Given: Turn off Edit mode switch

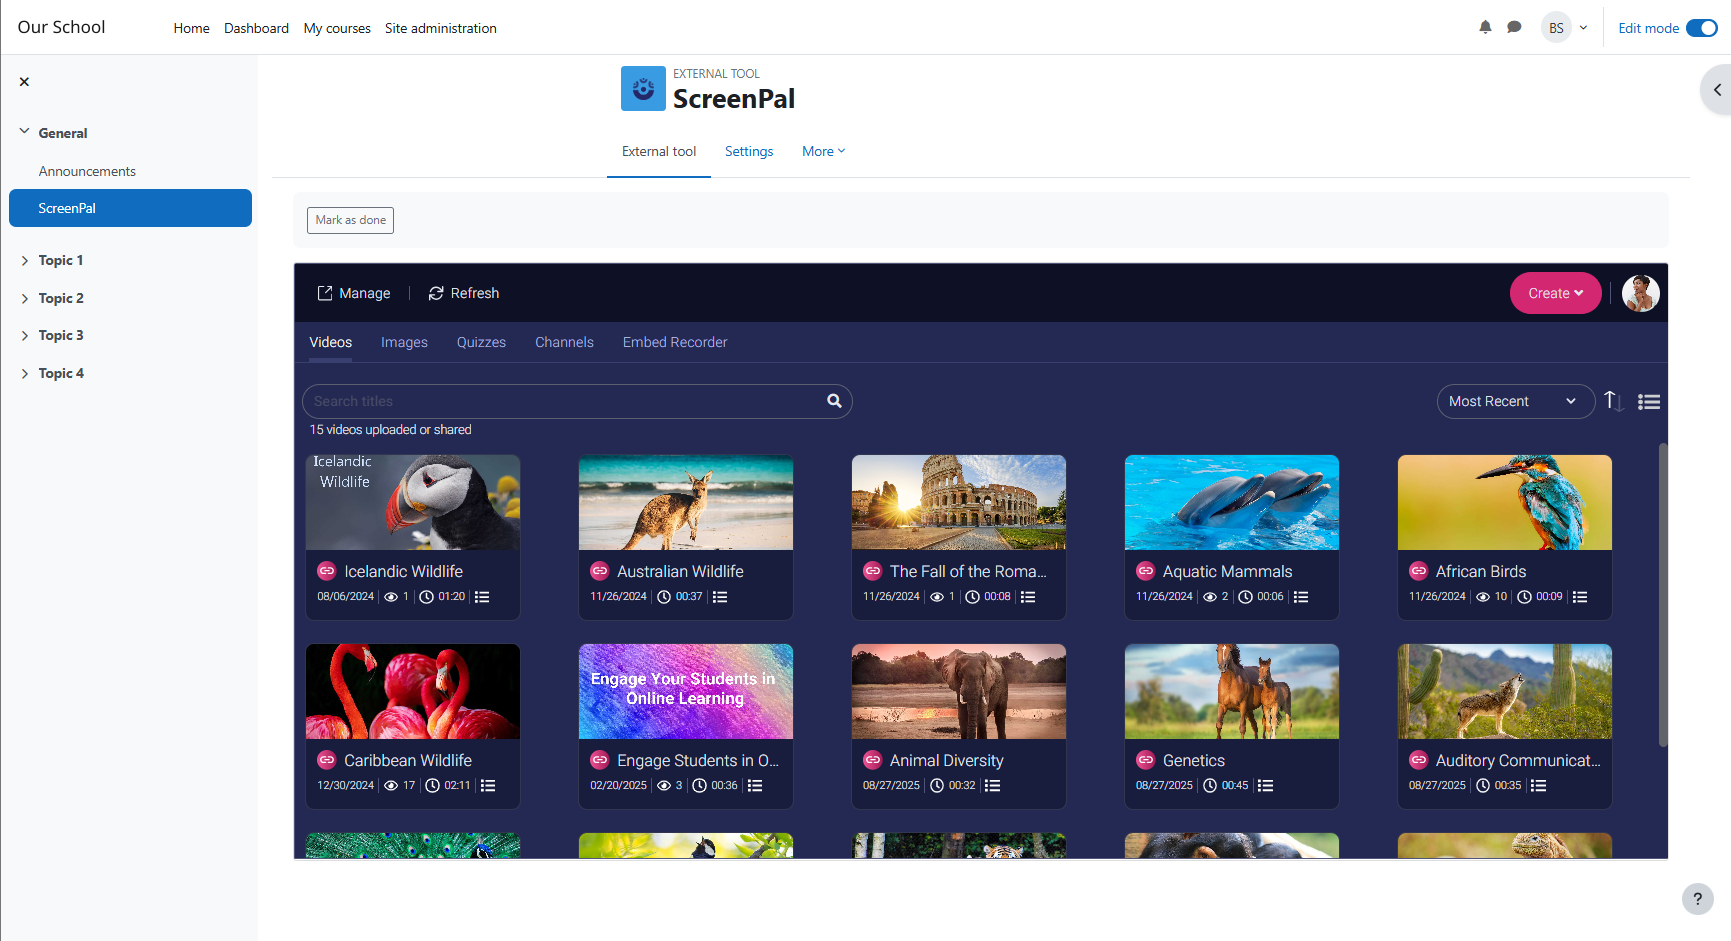Looking at the screenshot, I should (x=1701, y=28).
